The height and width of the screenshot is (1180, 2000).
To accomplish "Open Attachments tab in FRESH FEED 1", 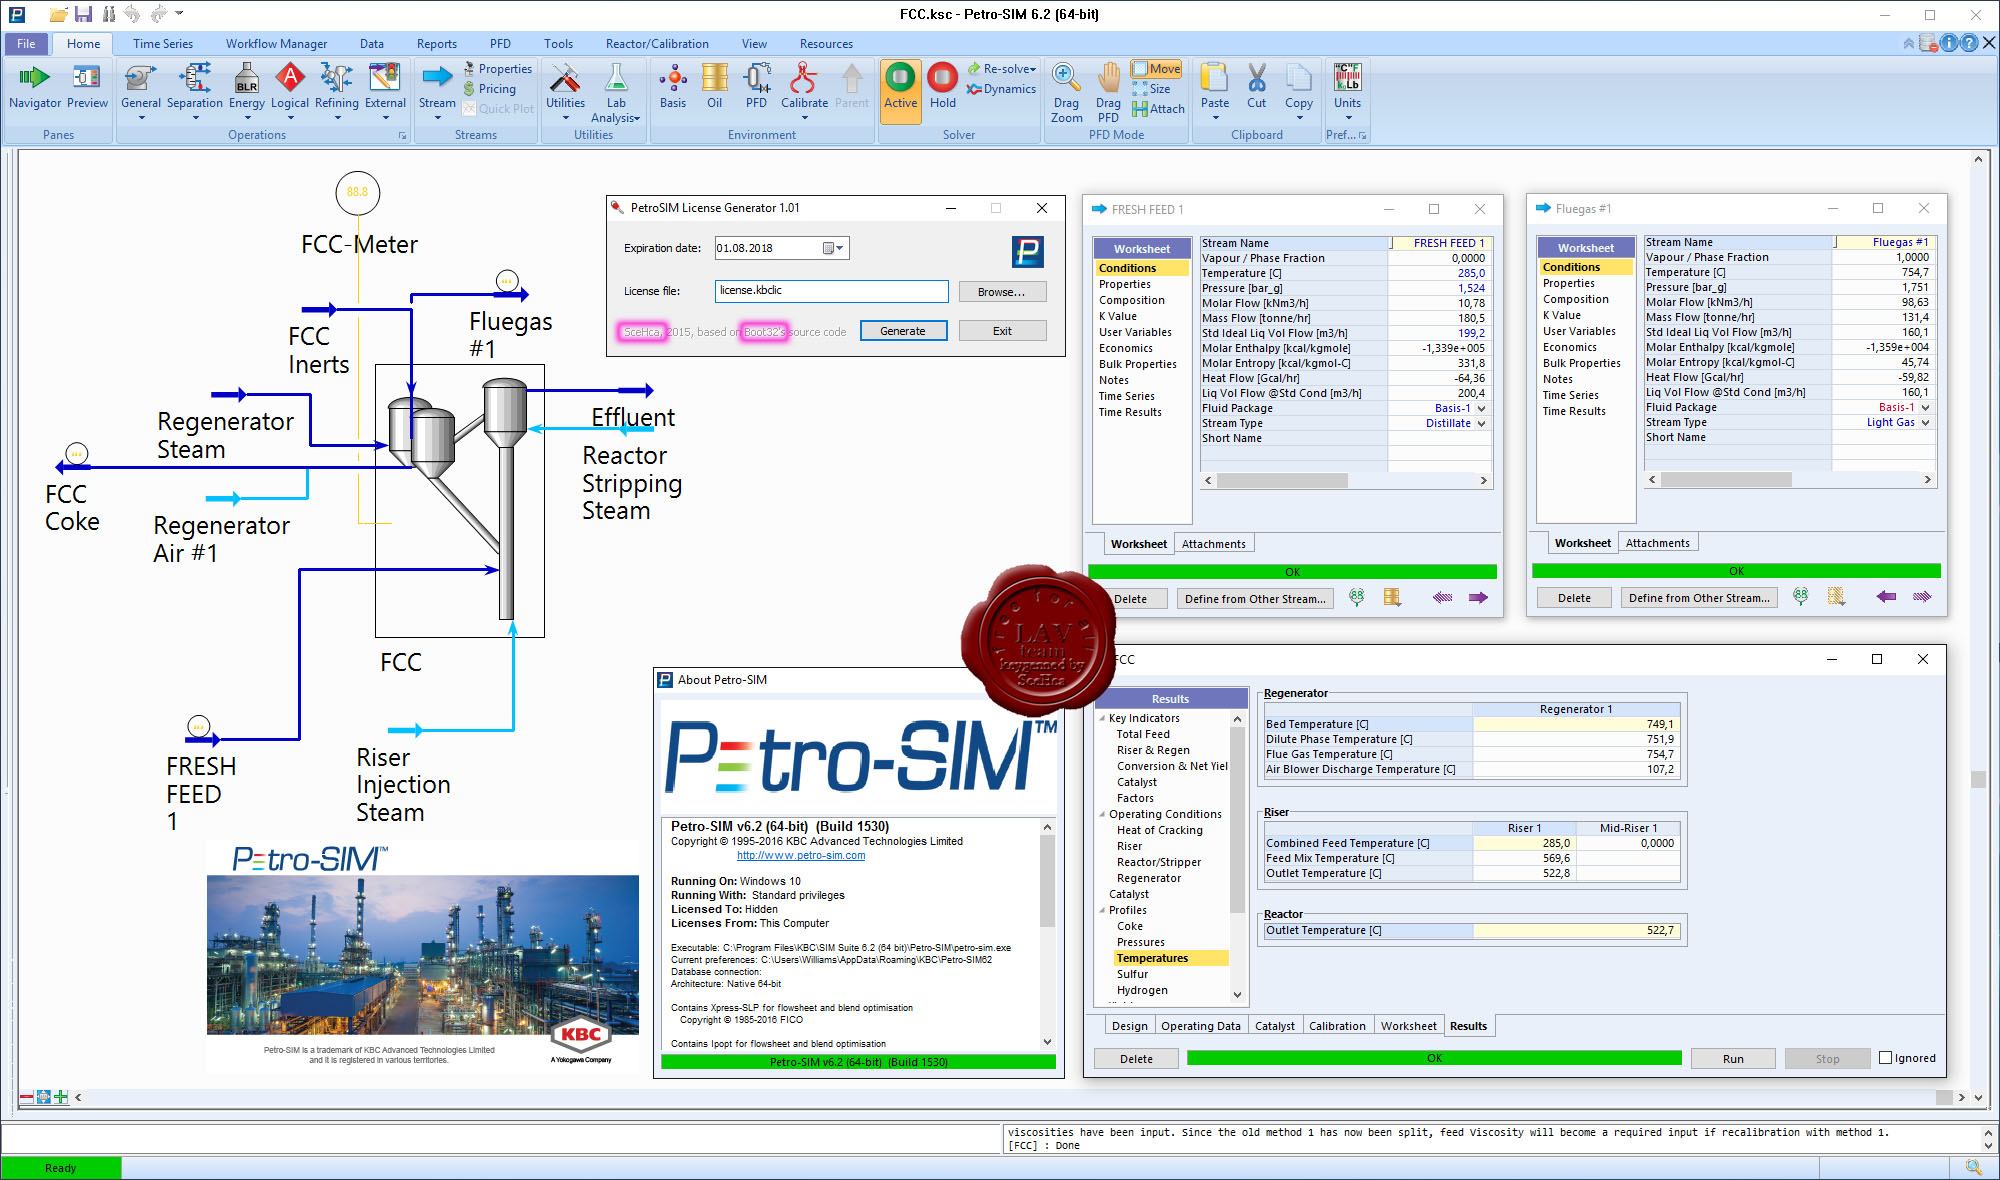I will click(1214, 544).
